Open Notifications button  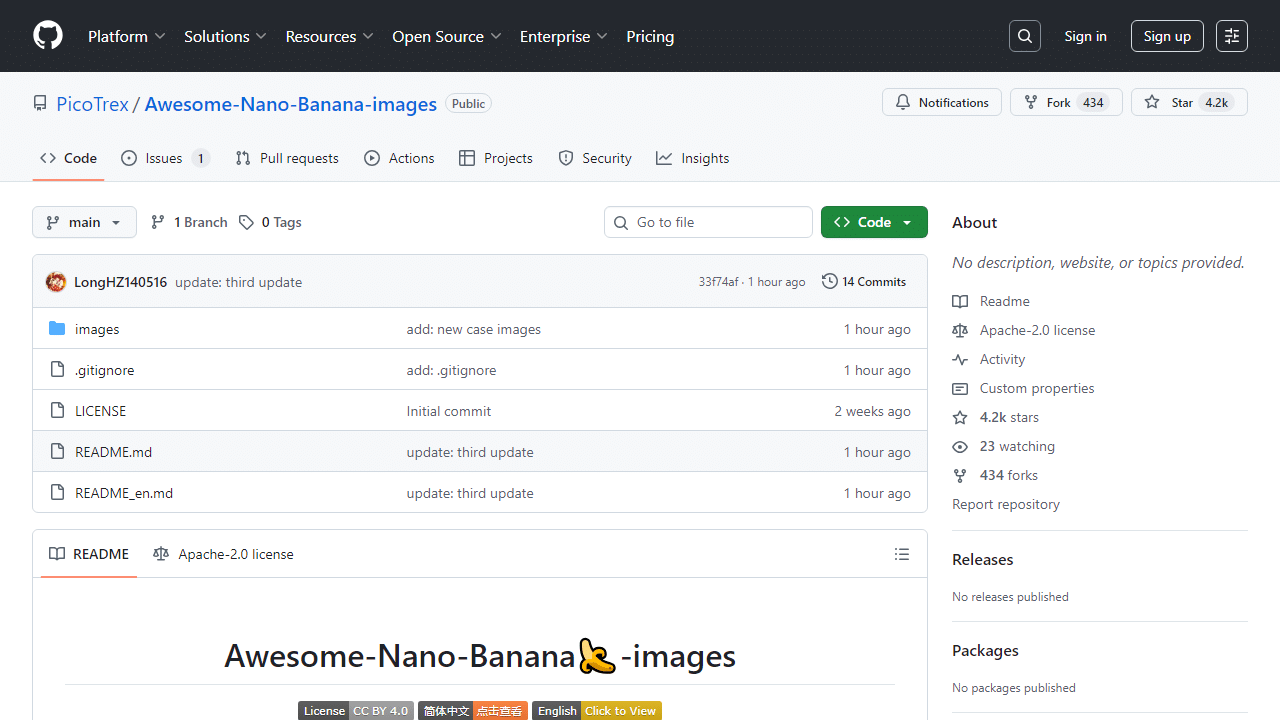click(x=942, y=102)
